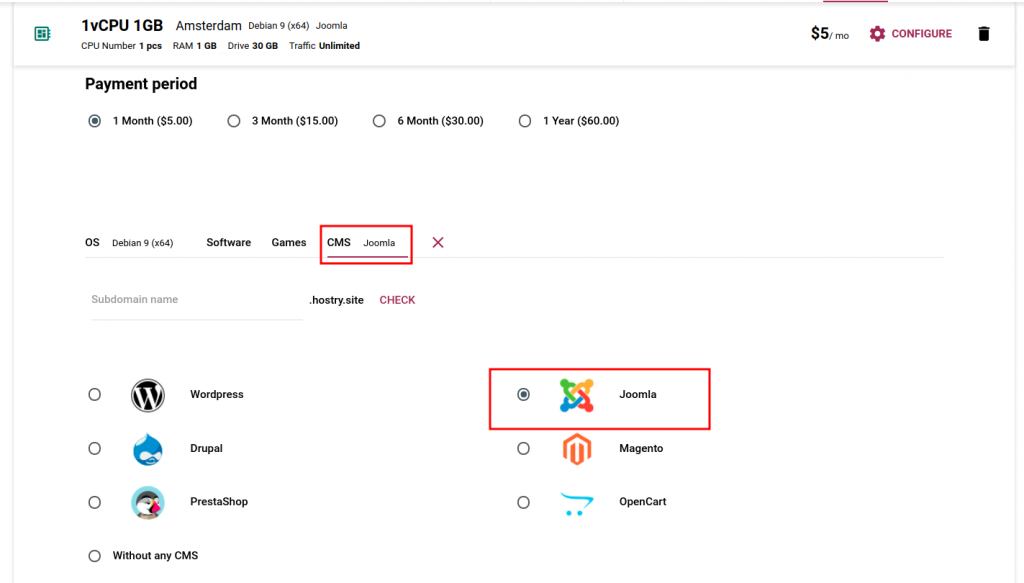Click the .hostry.site domain suffix
This screenshot has height=583, width=1024.
coord(336,300)
